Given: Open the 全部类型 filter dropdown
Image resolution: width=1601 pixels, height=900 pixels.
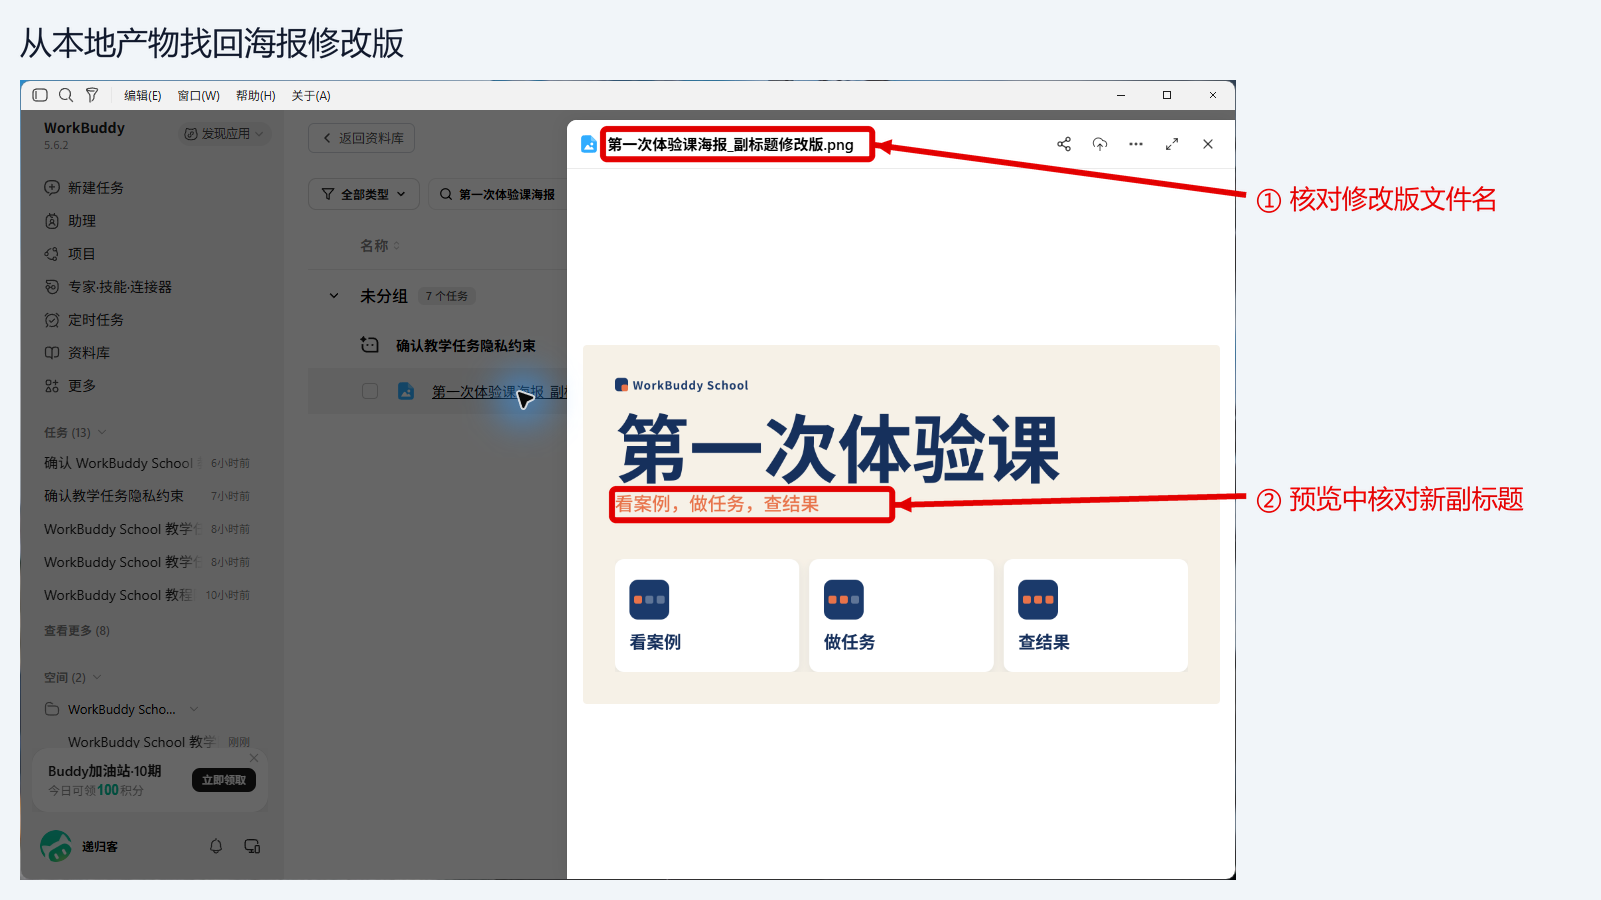Looking at the screenshot, I should (x=364, y=194).
